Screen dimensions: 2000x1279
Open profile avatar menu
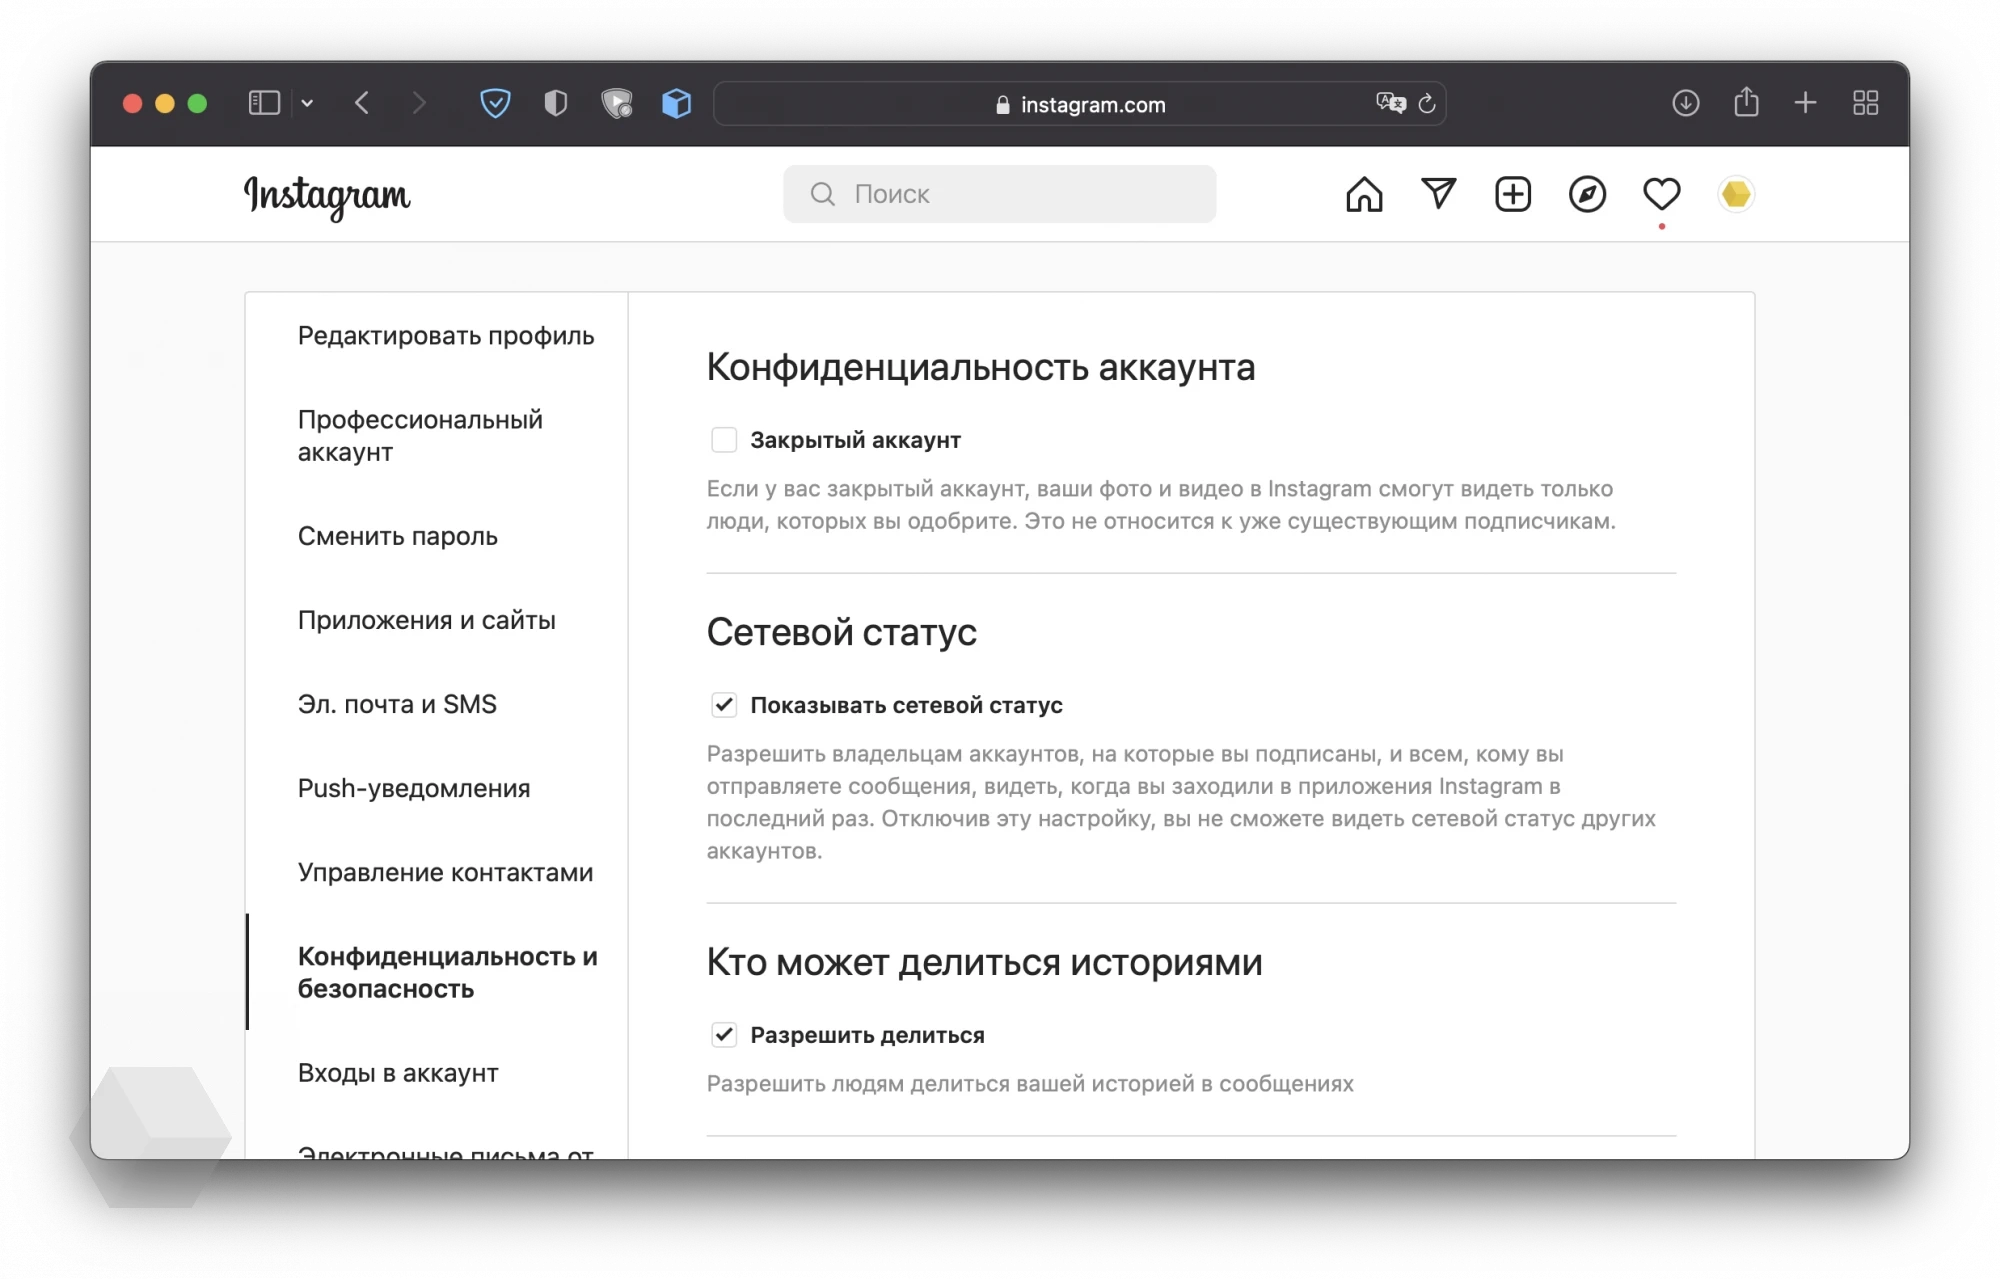[x=1736, y=194]
